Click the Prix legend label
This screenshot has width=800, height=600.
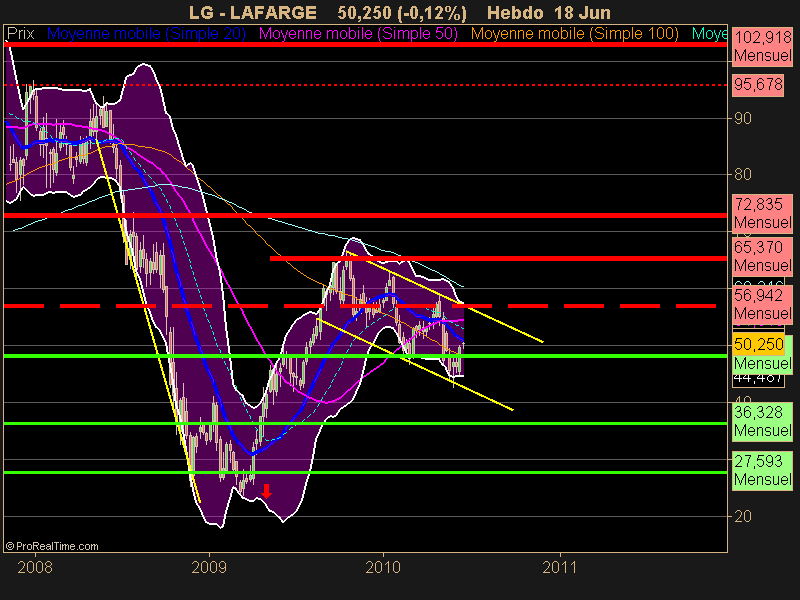[20, 34]
